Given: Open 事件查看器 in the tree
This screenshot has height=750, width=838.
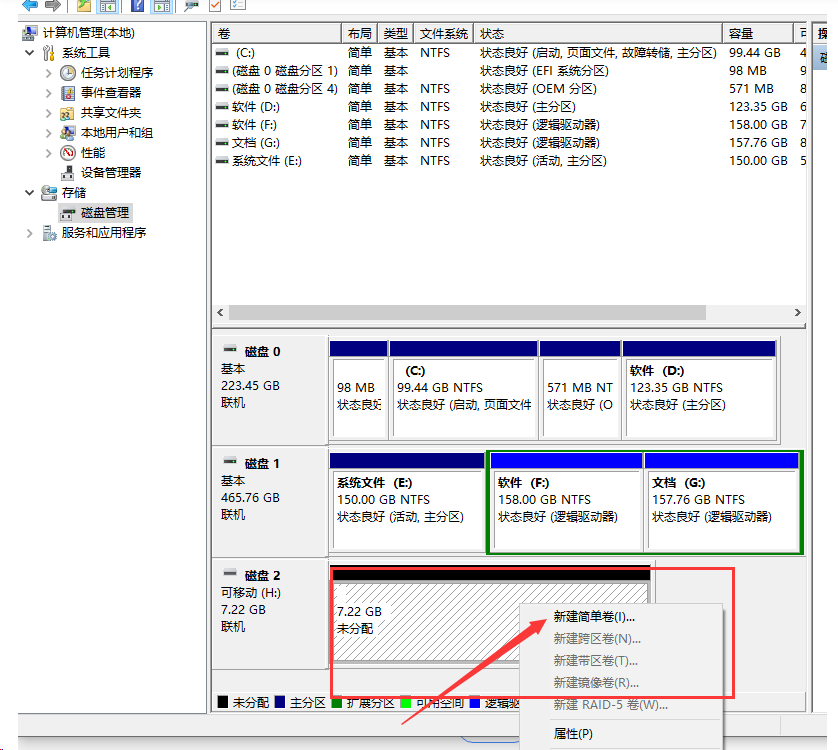Looking at the screenshot, I should [x=110, y=93].
